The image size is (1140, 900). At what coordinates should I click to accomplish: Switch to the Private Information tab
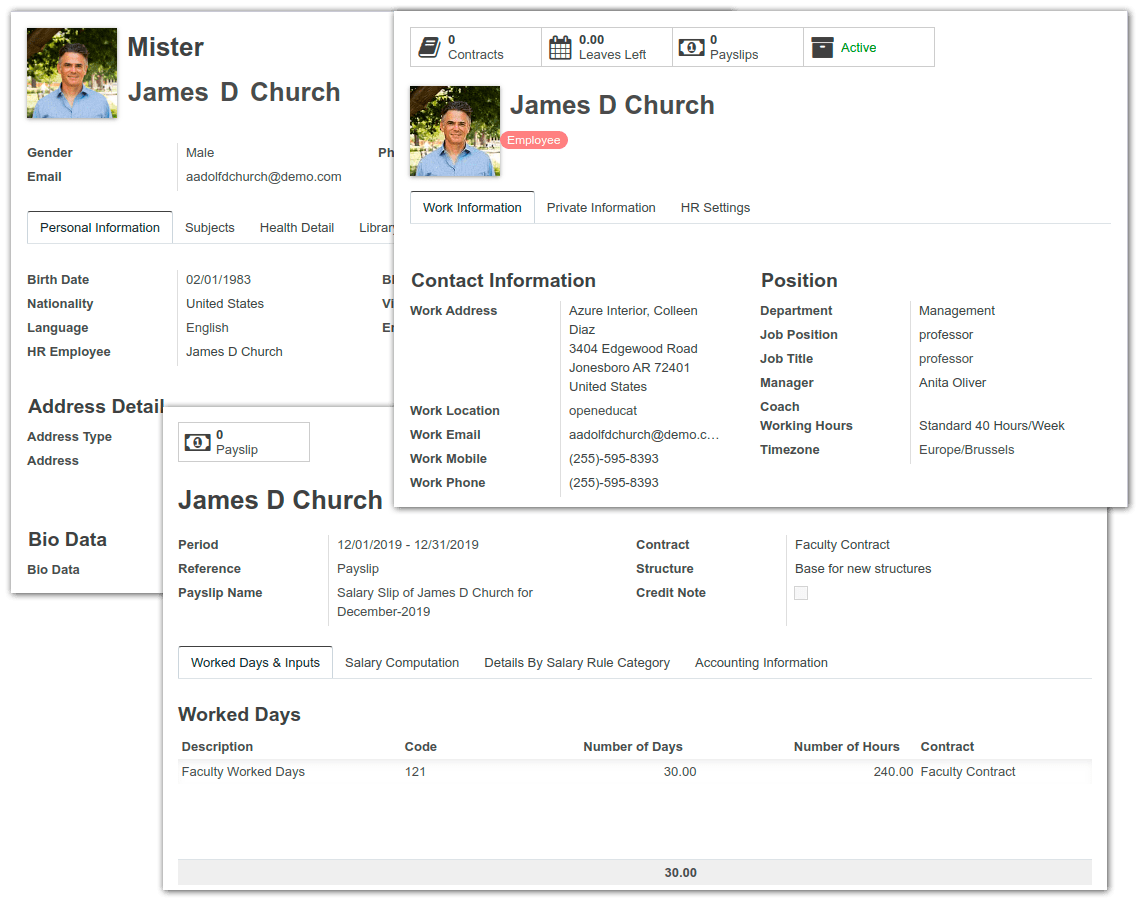click(600, 207)
